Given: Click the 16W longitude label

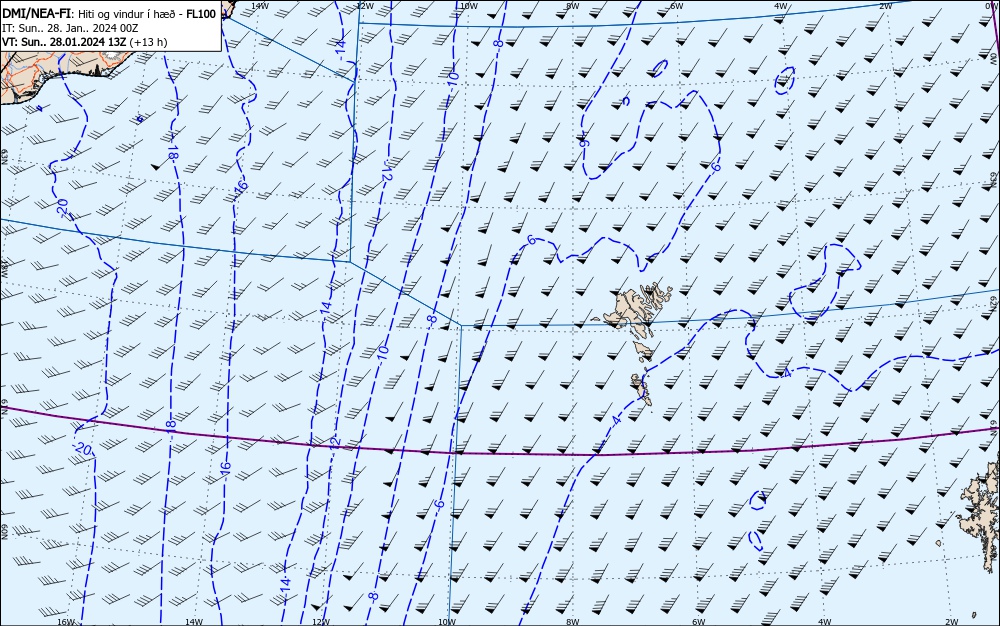Looking at the screenshot, I should click(x=66, y=622).
